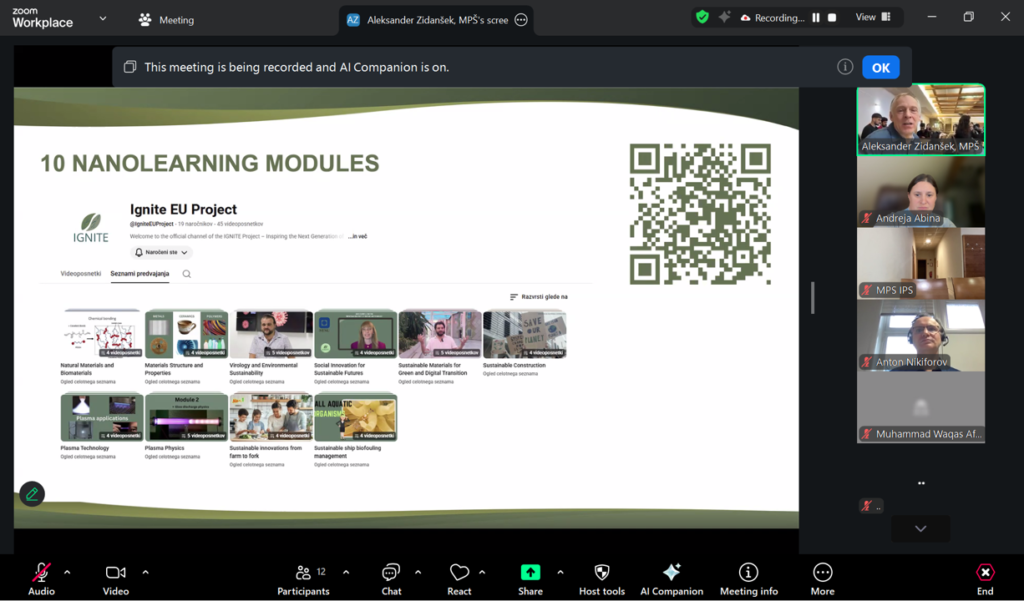
Task: Open the View layout menu
Action: coord(871,17)
